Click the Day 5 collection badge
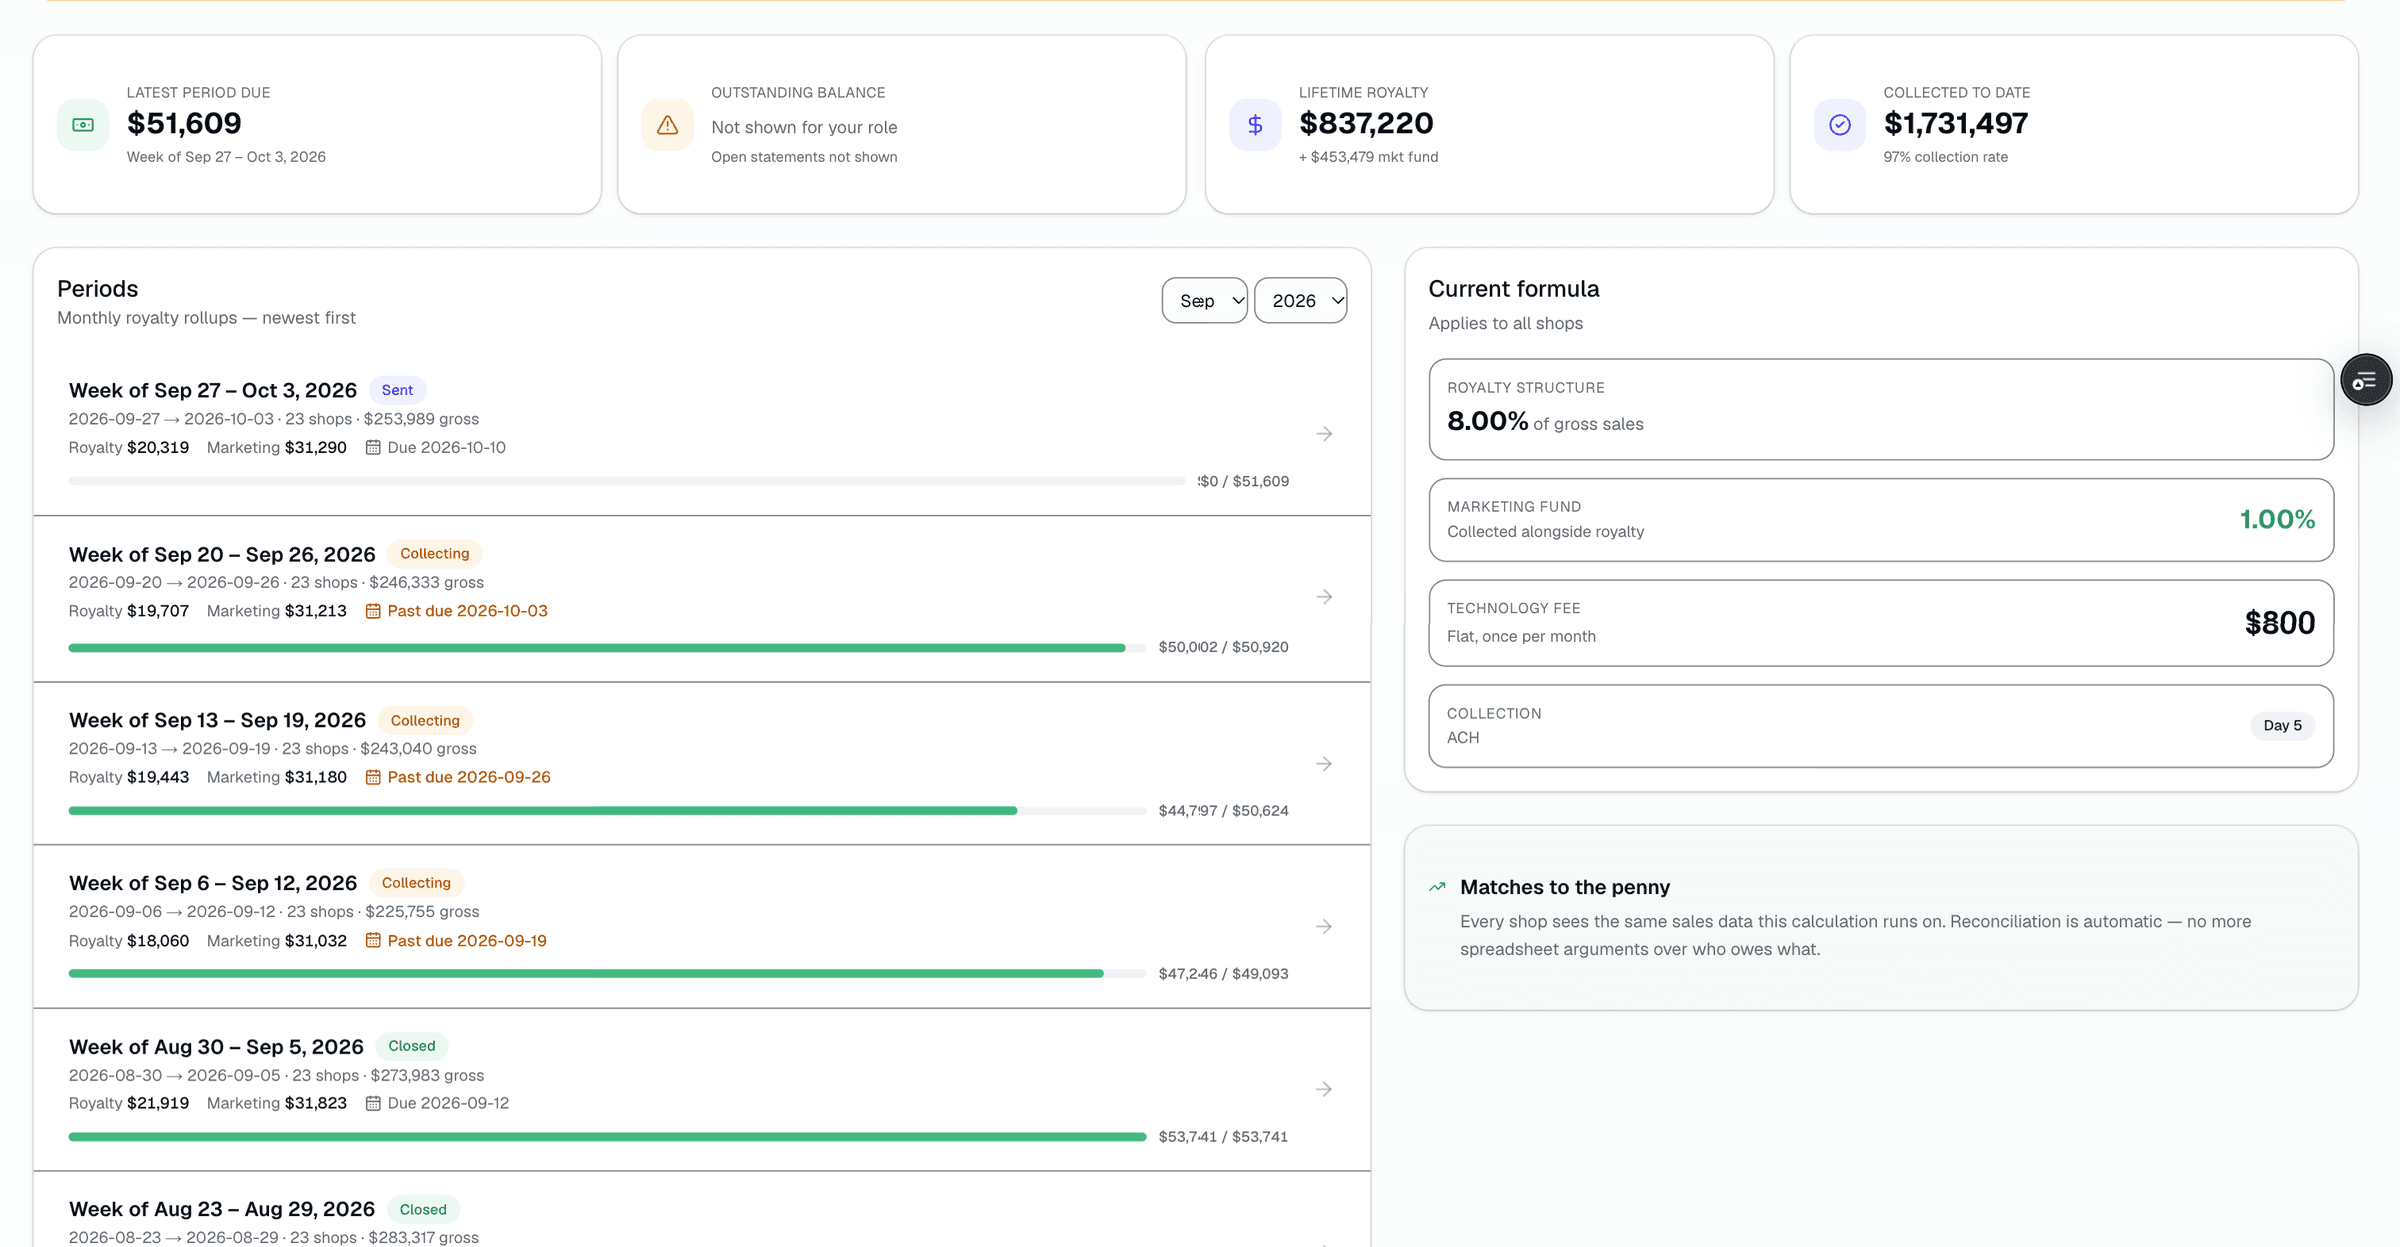This screenshot has height=1247, width=2400. pos(2282,725)
